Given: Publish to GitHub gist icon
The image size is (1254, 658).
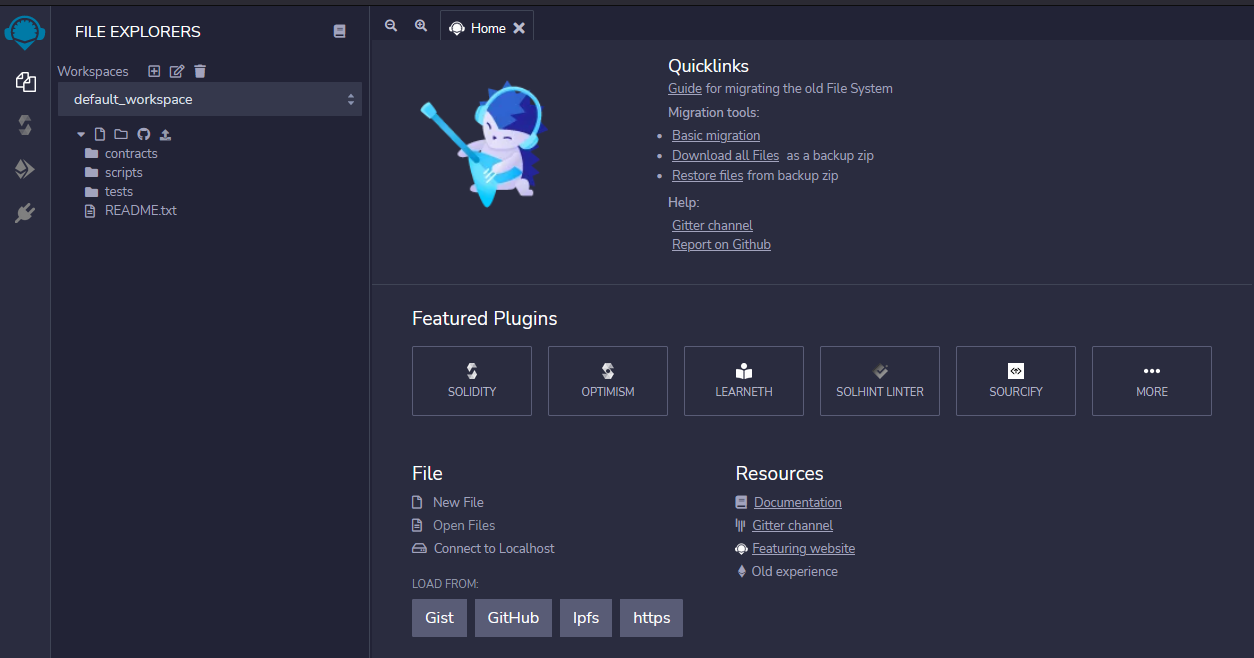Looking at the screenshot, I should [143, 134].
